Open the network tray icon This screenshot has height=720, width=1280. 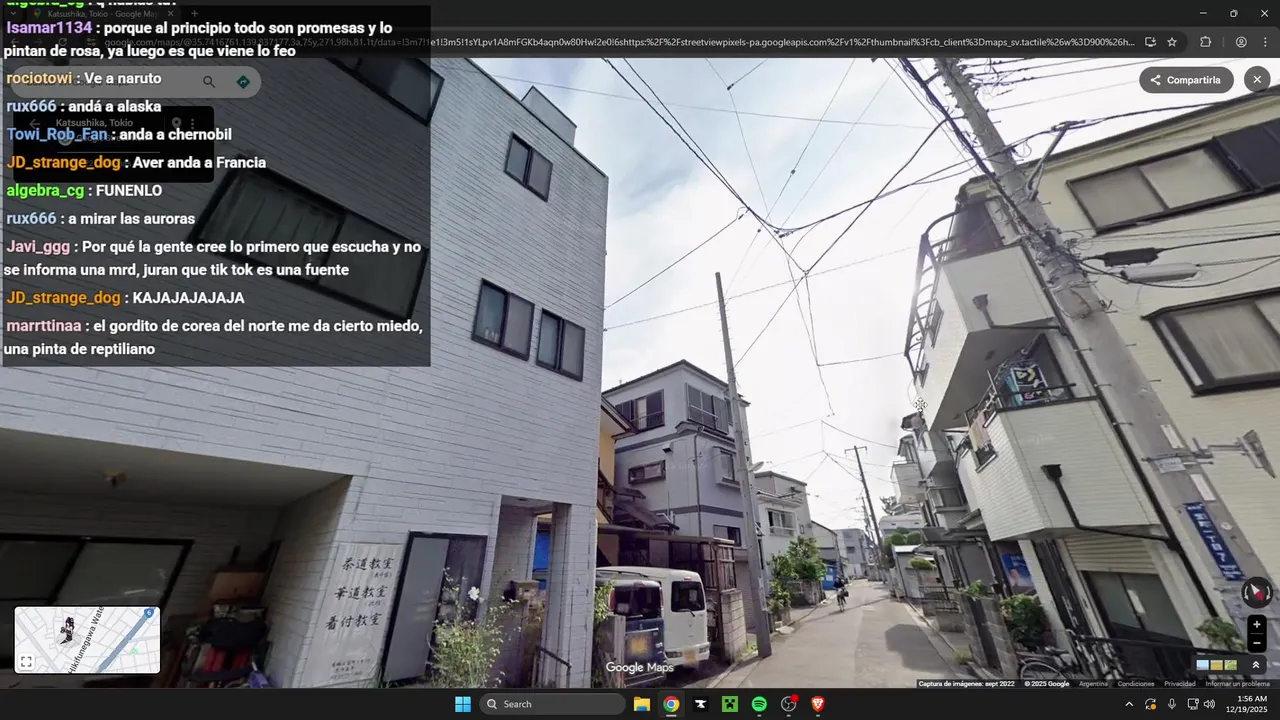(x=1192, y=704)
